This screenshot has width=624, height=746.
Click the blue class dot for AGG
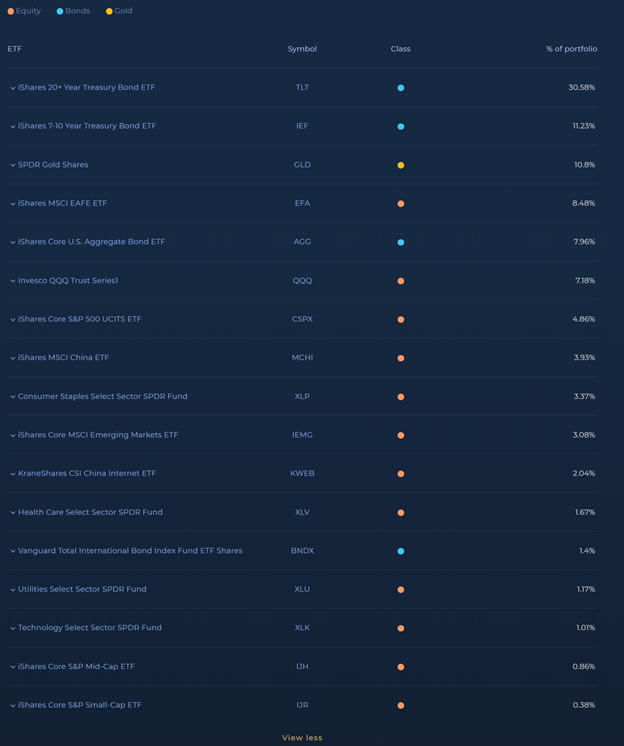(x=401, y=242)
